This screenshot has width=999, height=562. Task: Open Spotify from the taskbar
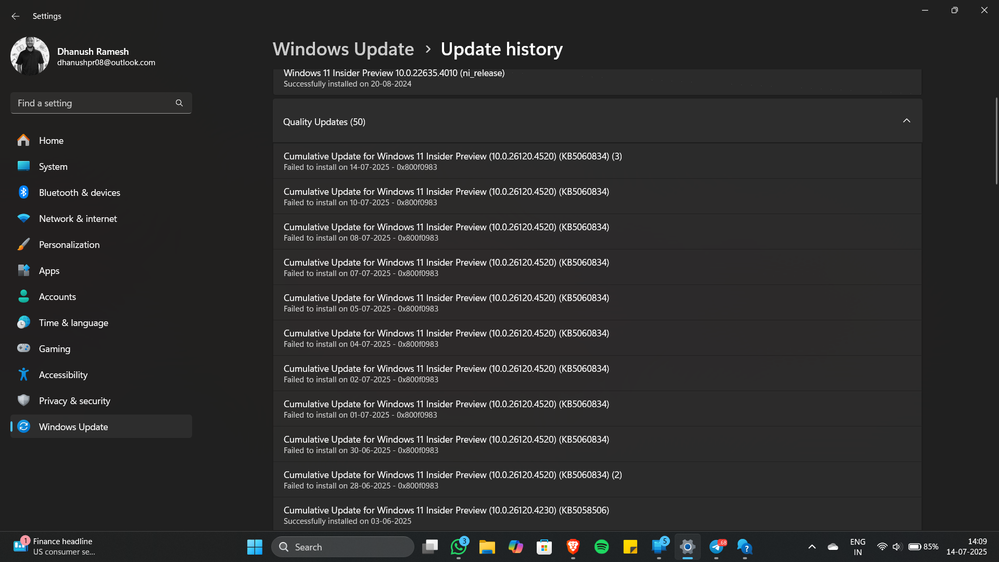(x=601, y=547)
